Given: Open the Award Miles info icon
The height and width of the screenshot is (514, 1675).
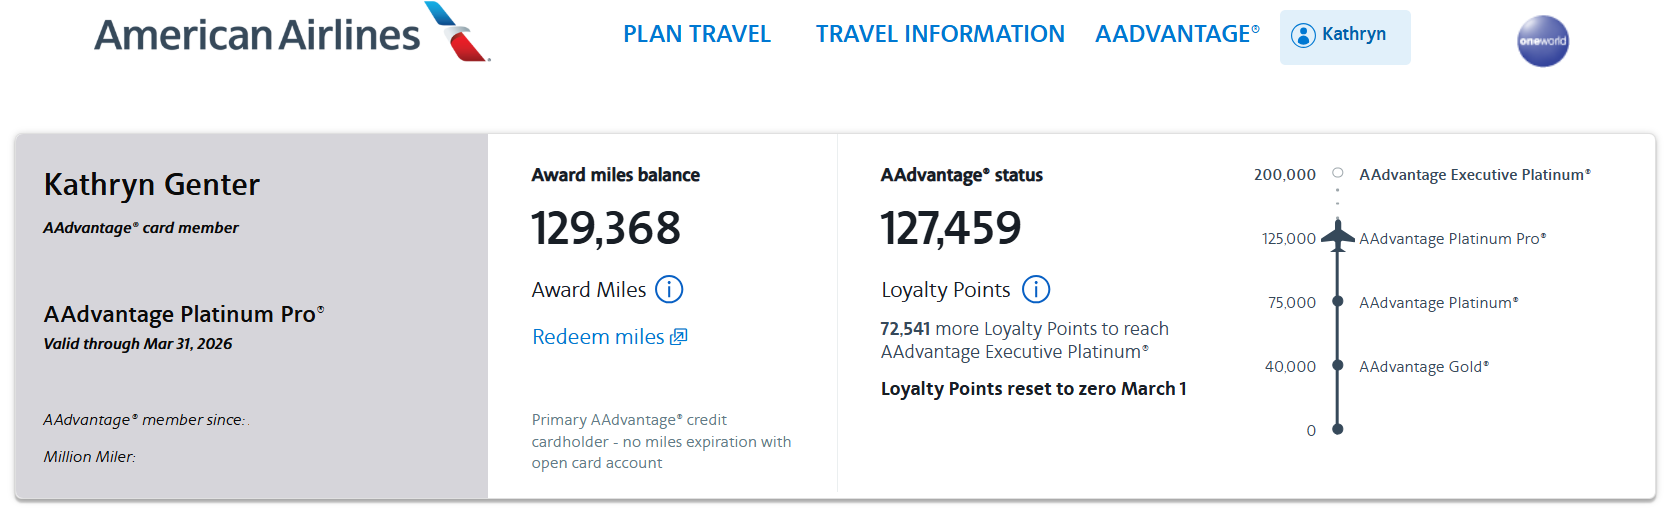Looking at the screenshot, I should [669, 290].
